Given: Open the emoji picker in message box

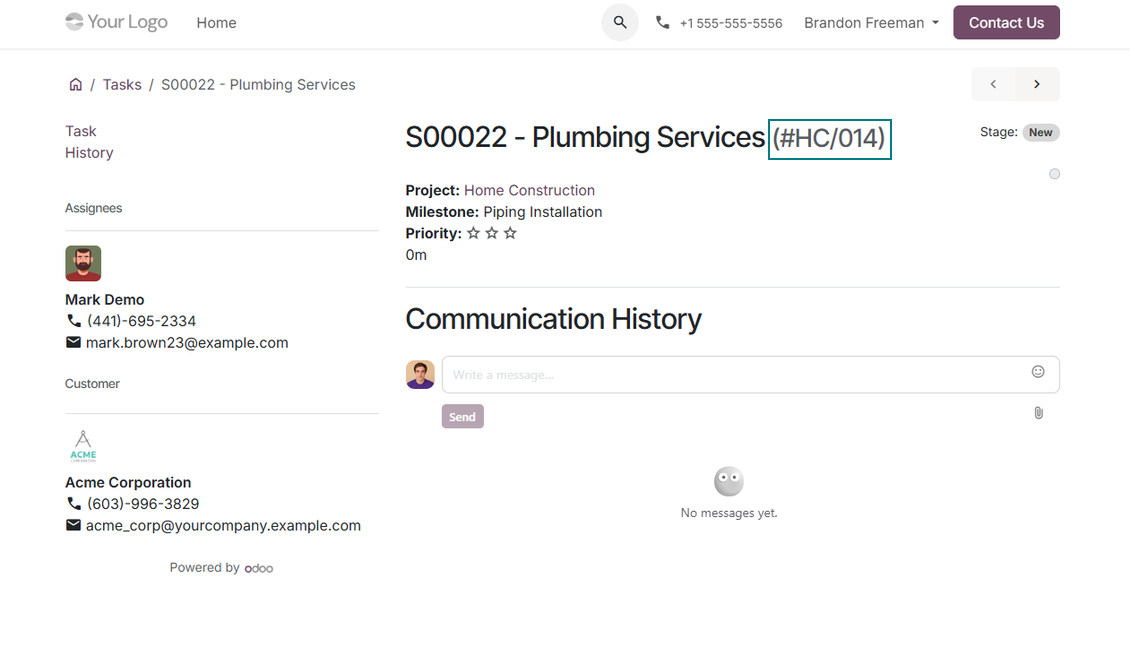Looking at the screenshot, I should (1038, 372).
